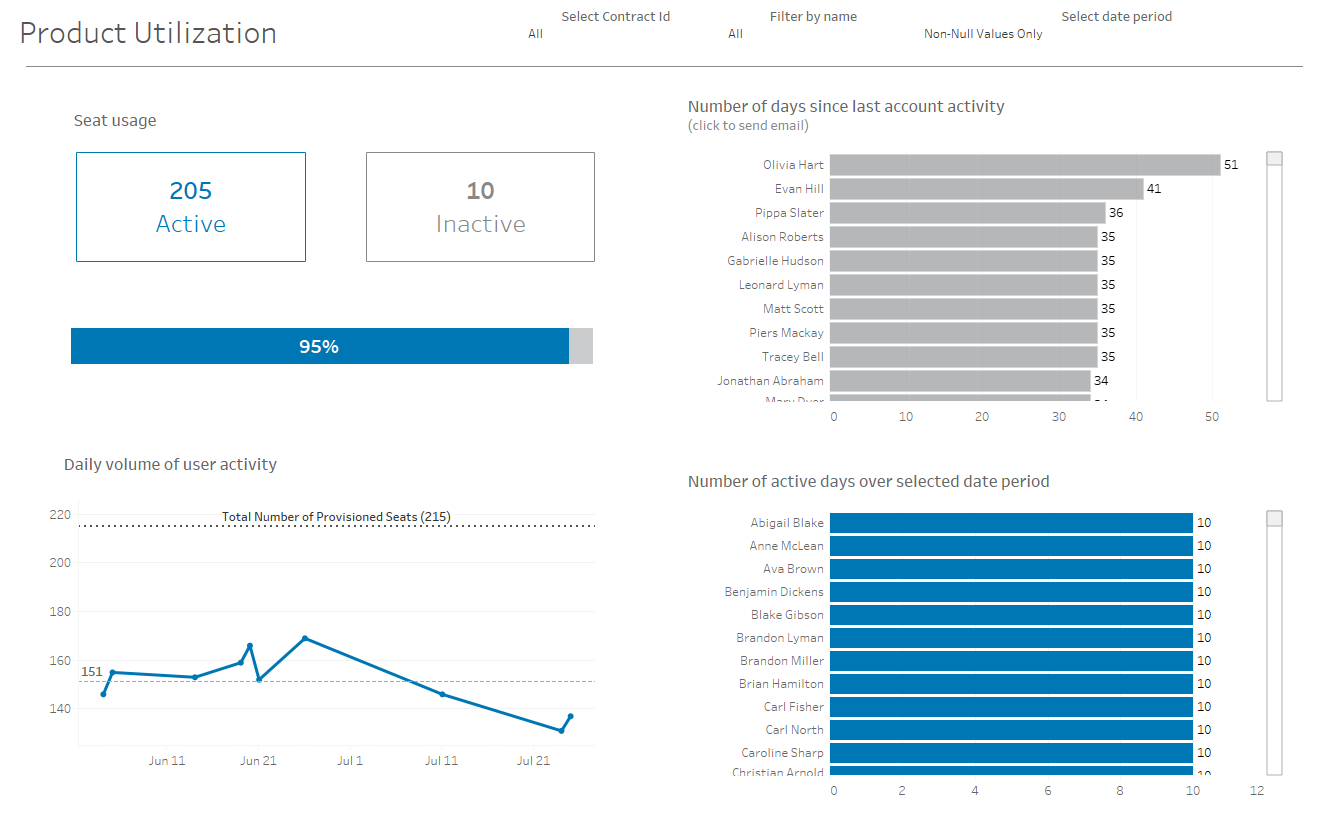Viewport: 1329px width, 831px height.
Task: Click Pippa Slater's bar to send email
Action: coord(967,213)
